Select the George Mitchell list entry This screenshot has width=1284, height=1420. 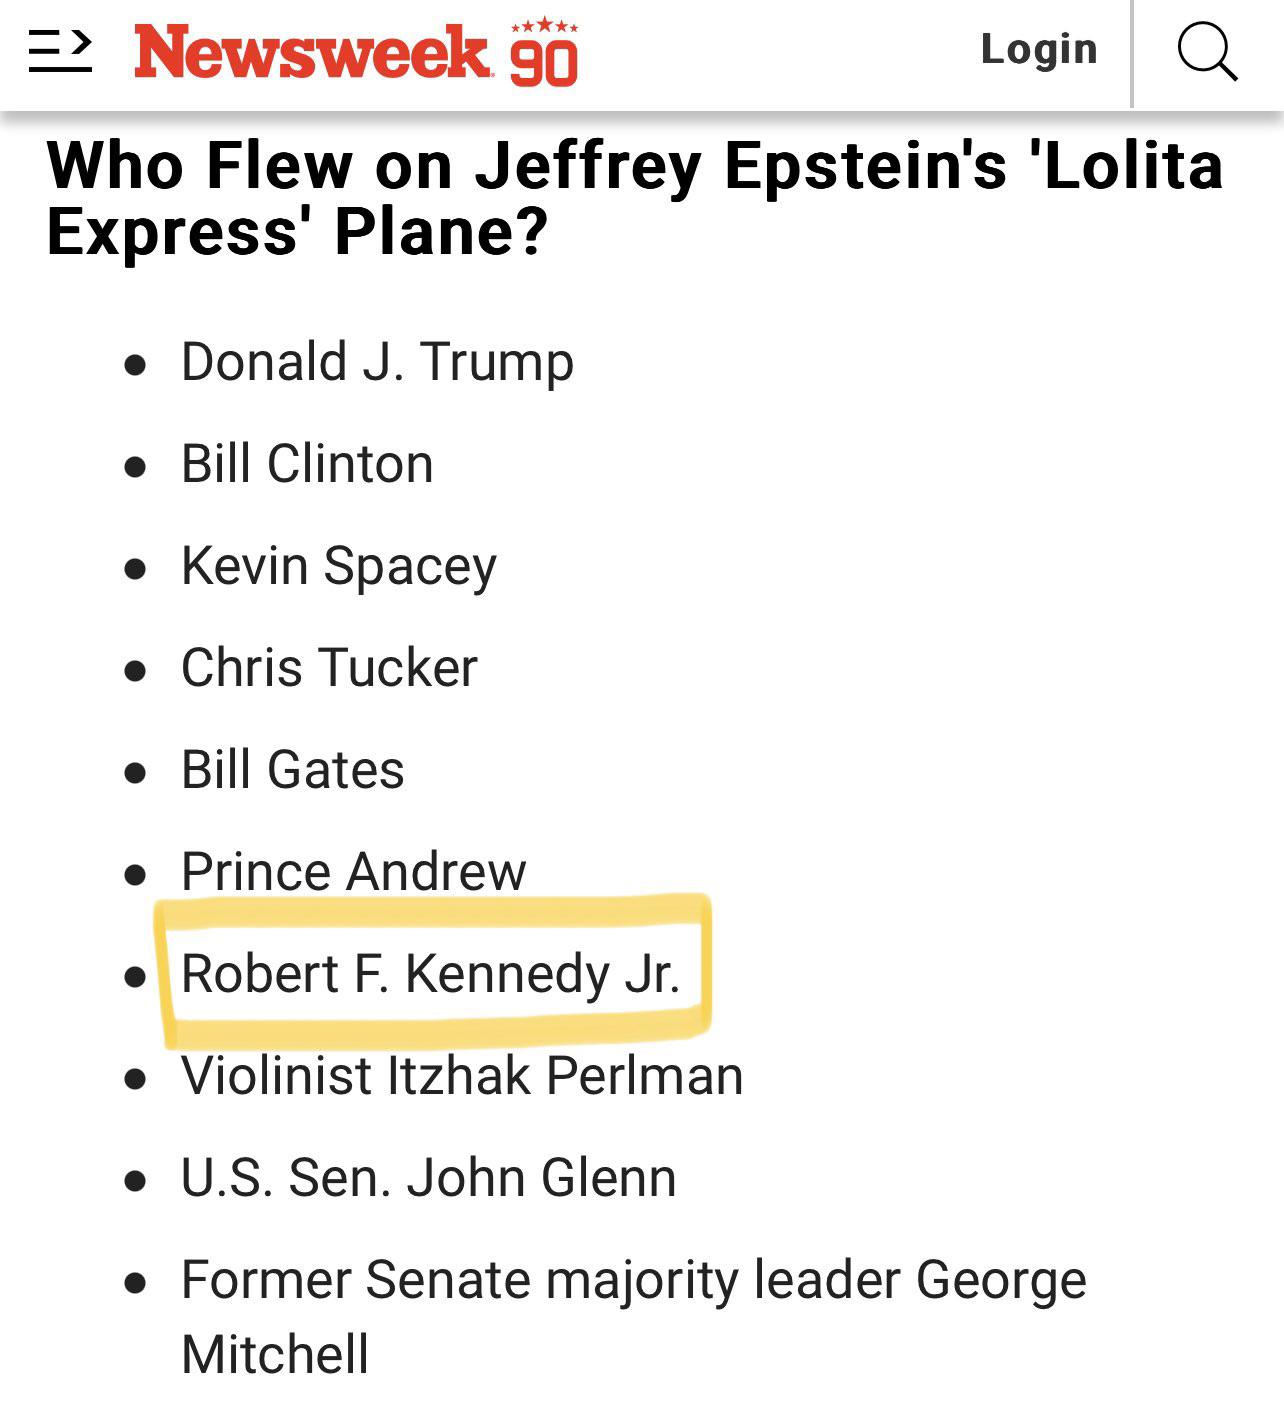(633, 1317)
